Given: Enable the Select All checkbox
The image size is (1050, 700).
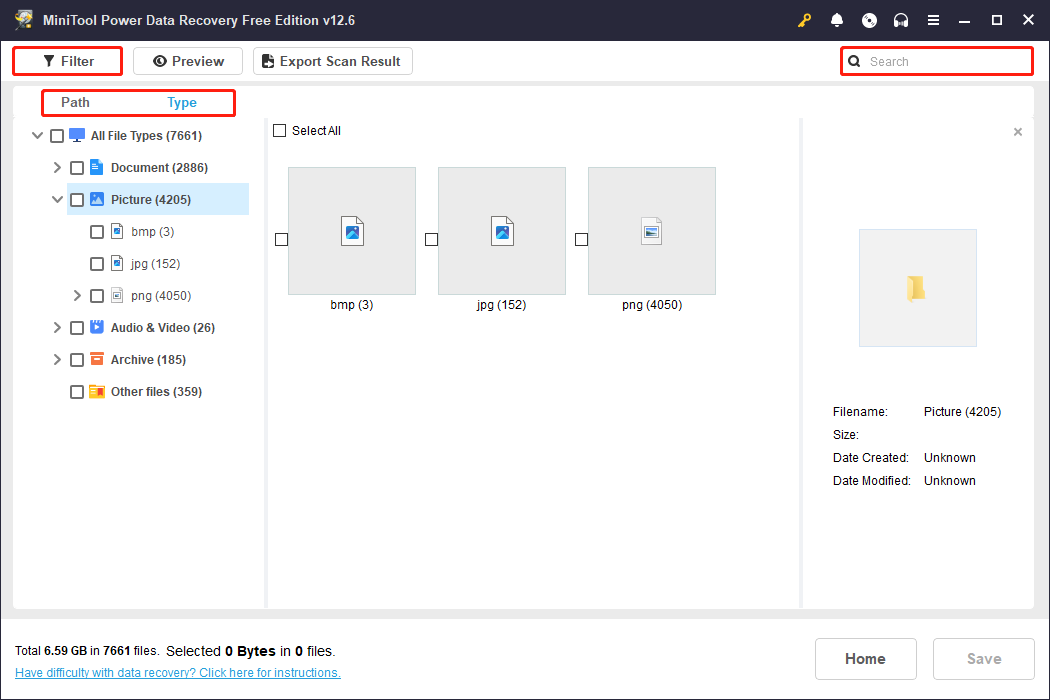Looking at the screenshot, I should click(279, 130).
